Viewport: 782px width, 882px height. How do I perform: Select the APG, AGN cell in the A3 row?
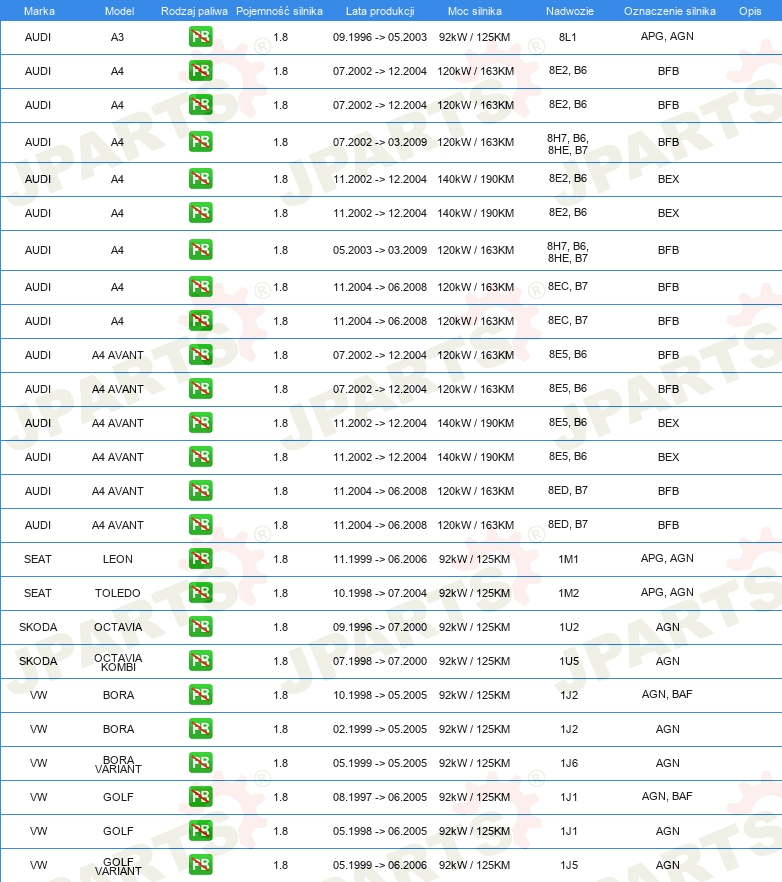click(667, 36)
